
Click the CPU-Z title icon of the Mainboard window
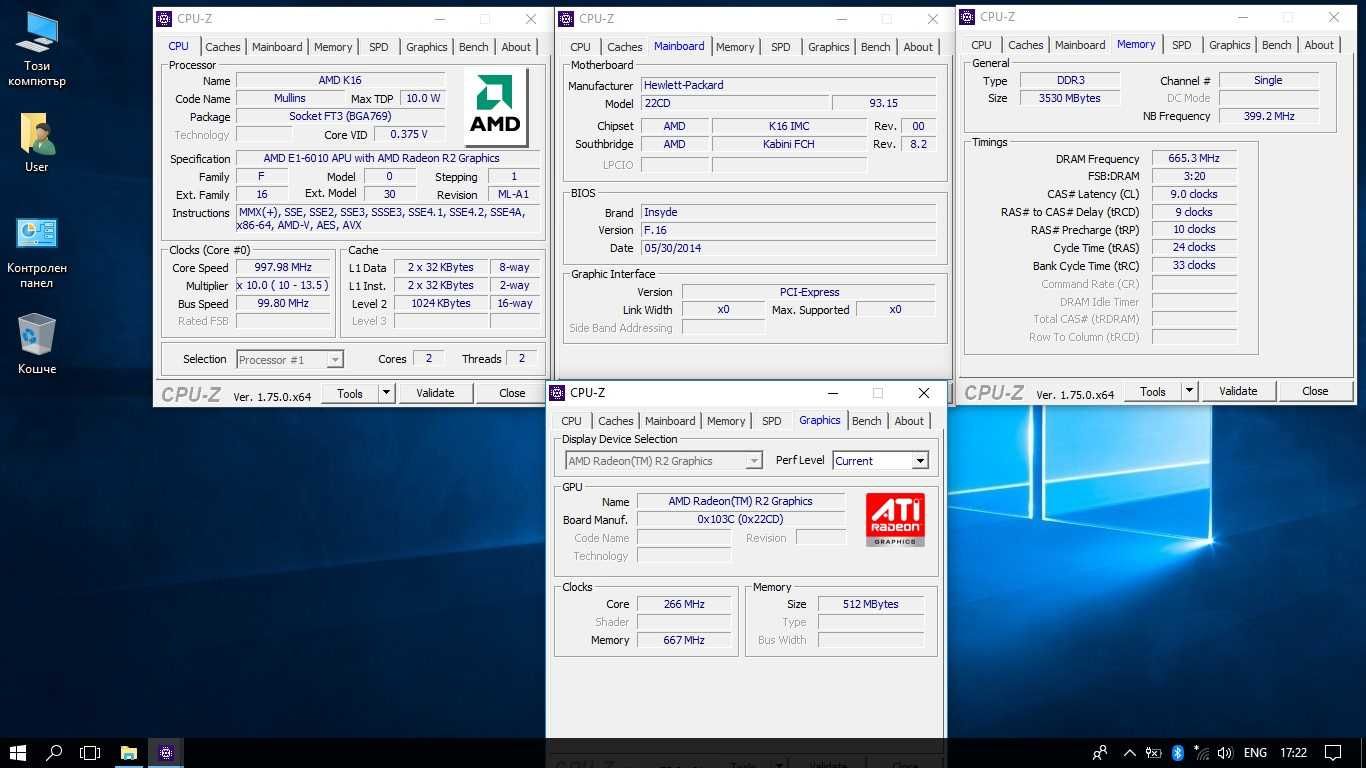[x=566, y=19]
